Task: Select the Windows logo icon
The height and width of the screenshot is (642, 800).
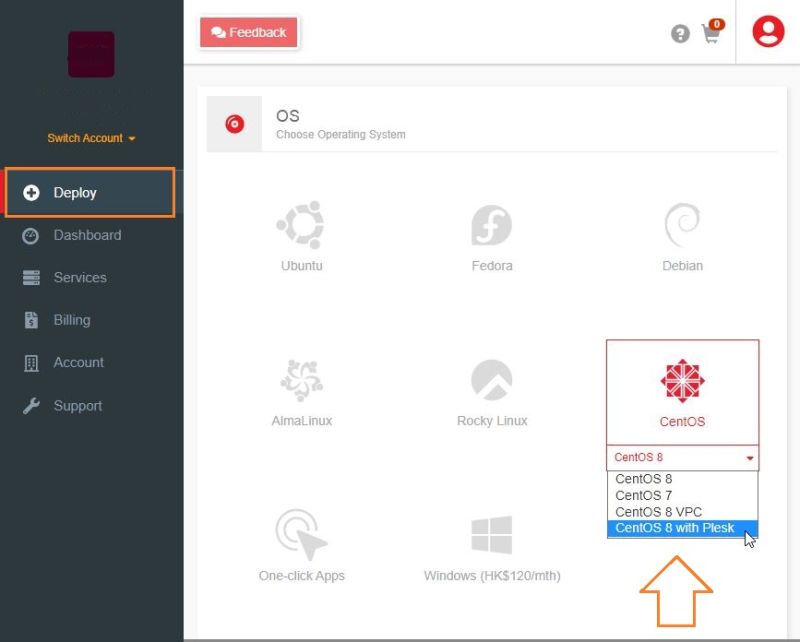Action: (x=492, y=535)
